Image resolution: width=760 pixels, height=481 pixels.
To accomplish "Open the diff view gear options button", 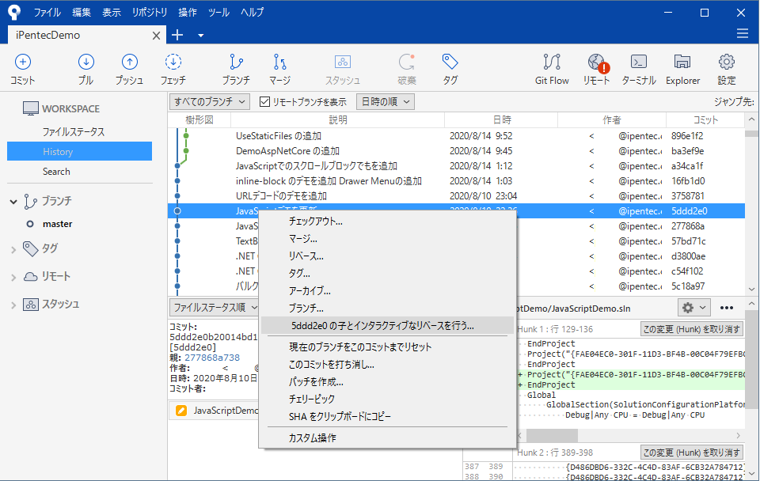I will [694, 307].
